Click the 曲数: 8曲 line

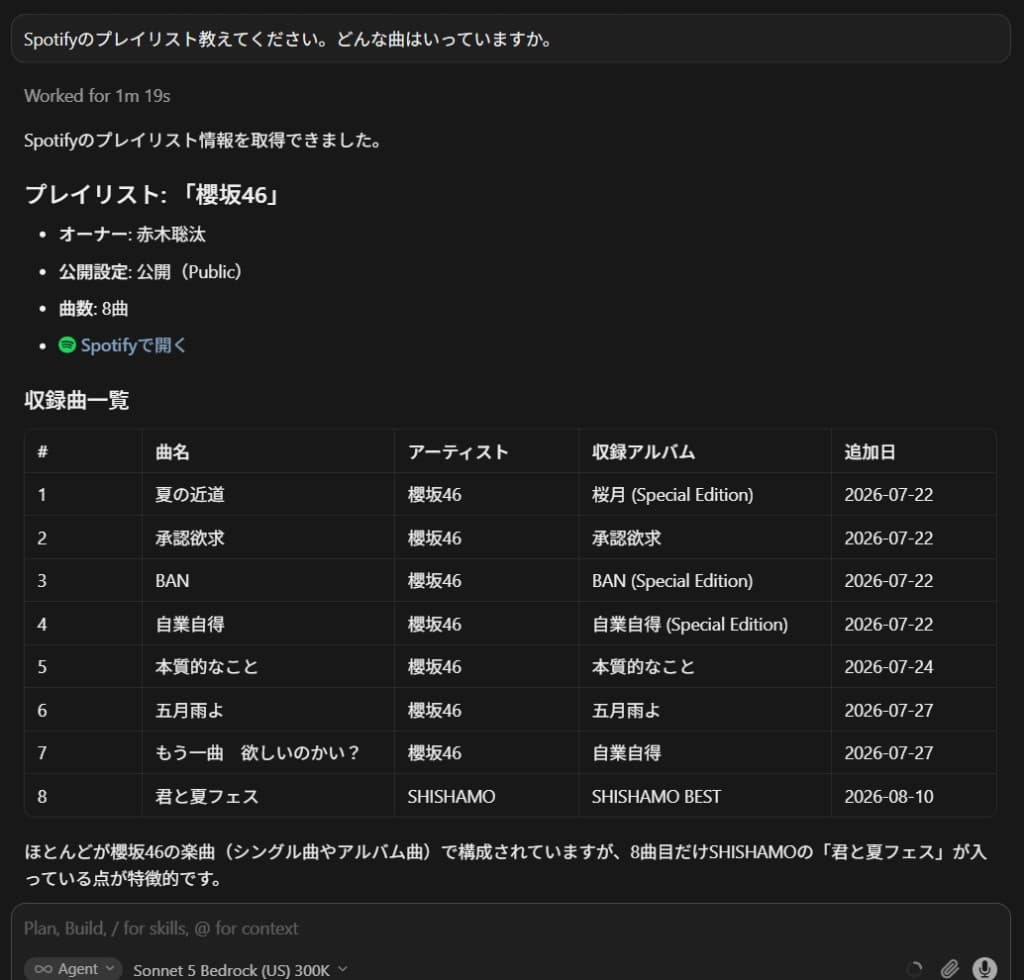click(x=93, y=308)
